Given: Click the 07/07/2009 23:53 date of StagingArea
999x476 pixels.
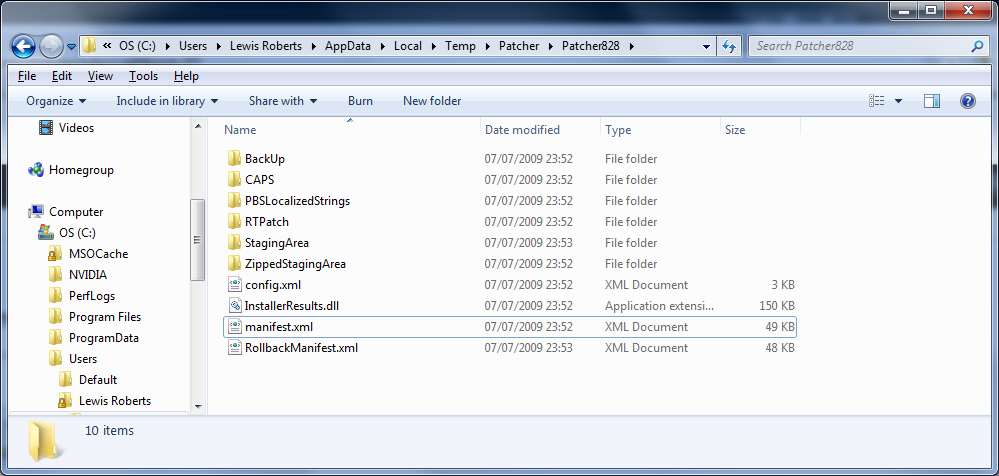Looking at the screenshot, I should tap(529, 243).
